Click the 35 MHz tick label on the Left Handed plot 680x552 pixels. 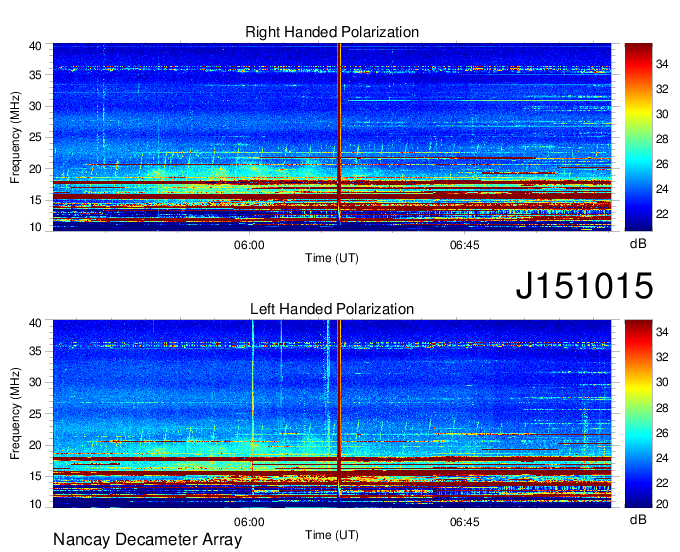click(x=35, y=351)
